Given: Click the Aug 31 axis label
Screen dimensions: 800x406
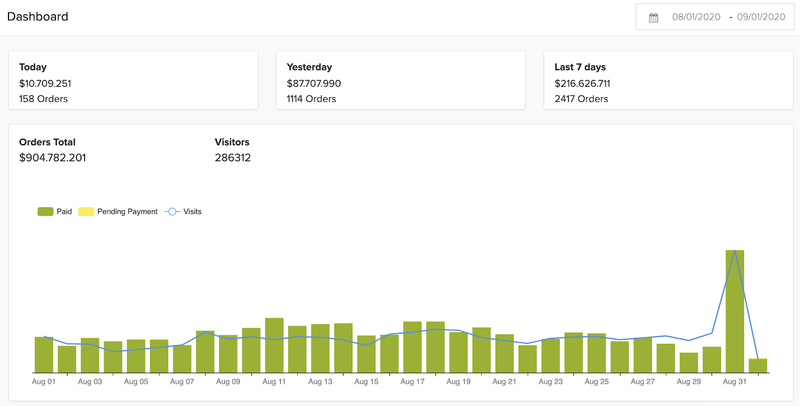Looking at the screenshot, I should point(735,382).
